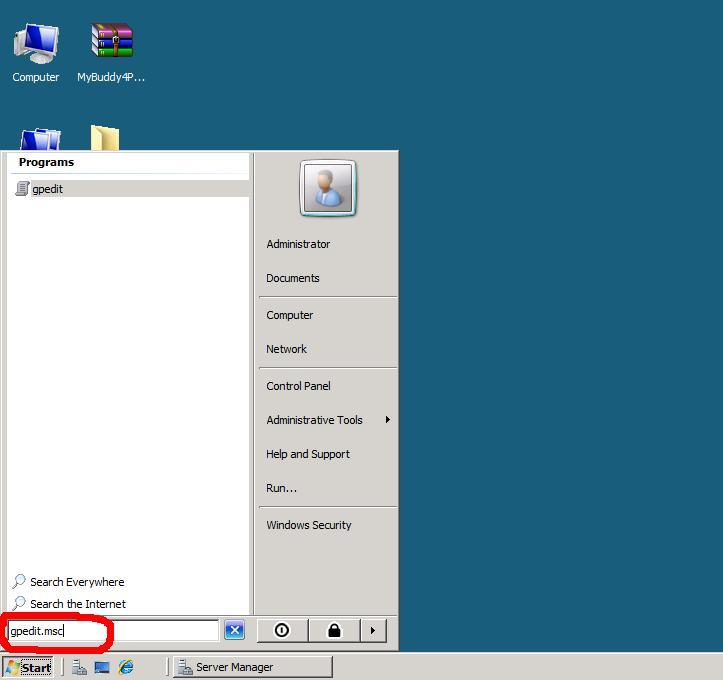The height and width of the screenshot is (680, 723).
Task: Click Show Desktop quick launch icon
Action: 102,667
